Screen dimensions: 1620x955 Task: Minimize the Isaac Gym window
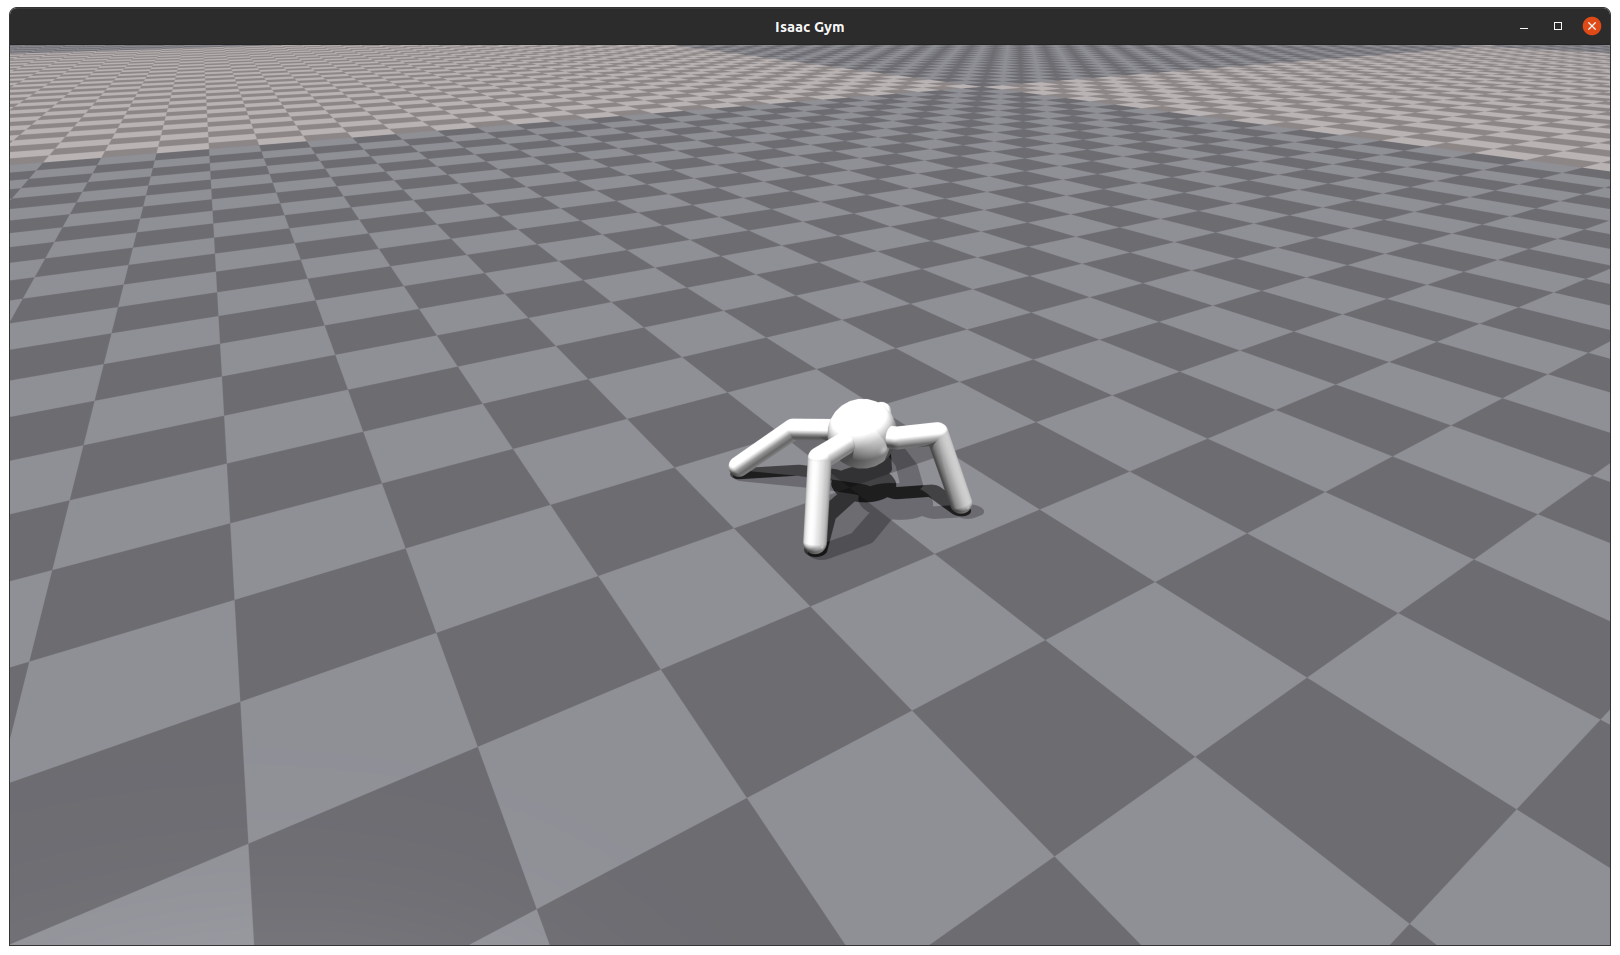pyautogui.click(x=1523, y=26)
